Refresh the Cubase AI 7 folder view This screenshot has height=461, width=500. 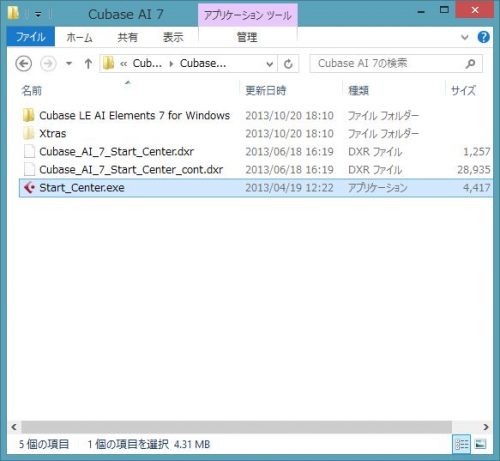pyautogui.click(x=288, y=63)
